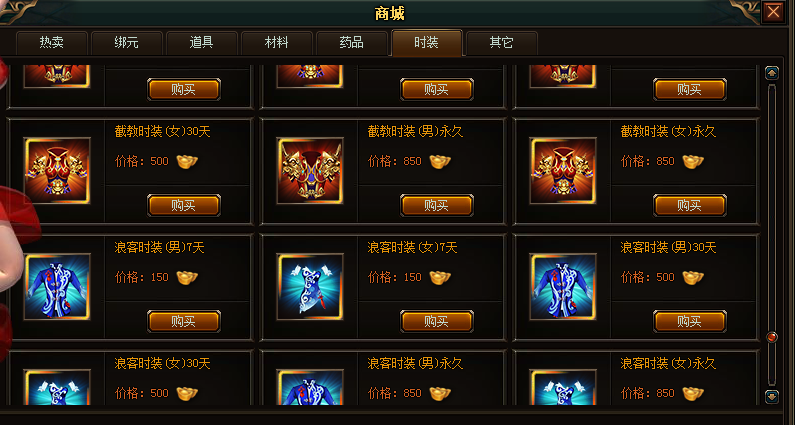Image resolution: width=795 pixels, height=425 pixels.
Task: Click the red scrollbar handle knob
Action: coord(772,337)
